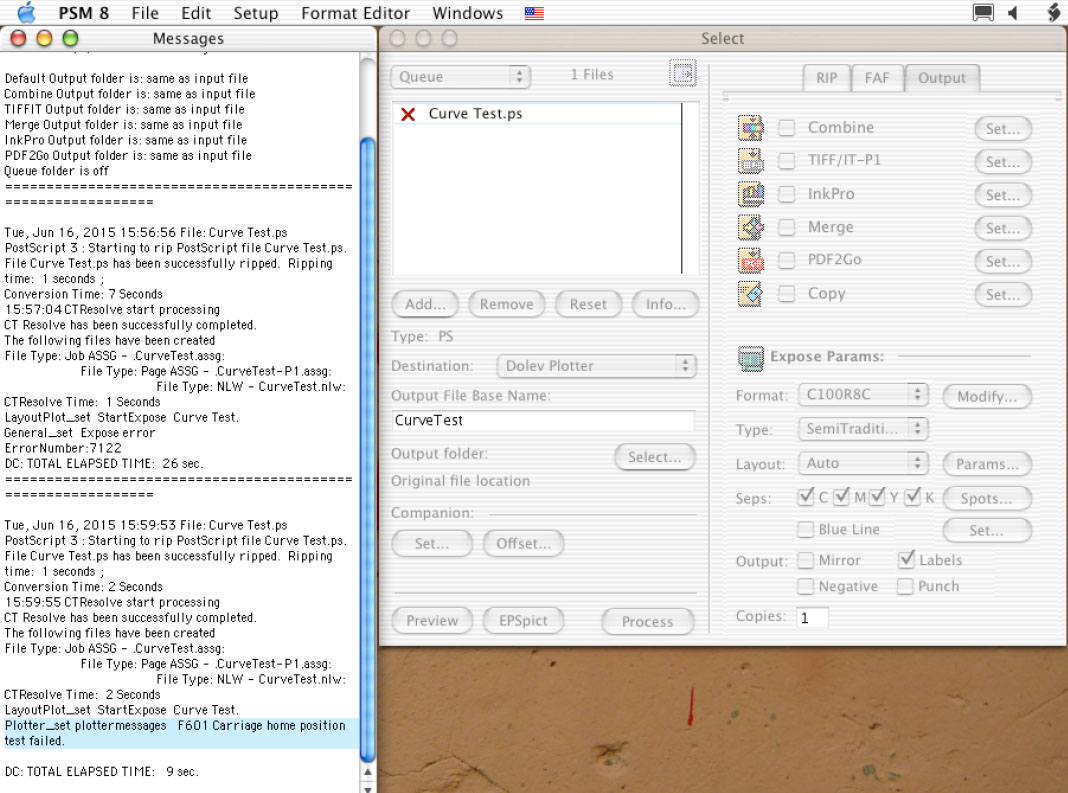1068x793 pixels.
Task: Open the Format C100R8C dropdown
Action: click(x=864, y=394)
